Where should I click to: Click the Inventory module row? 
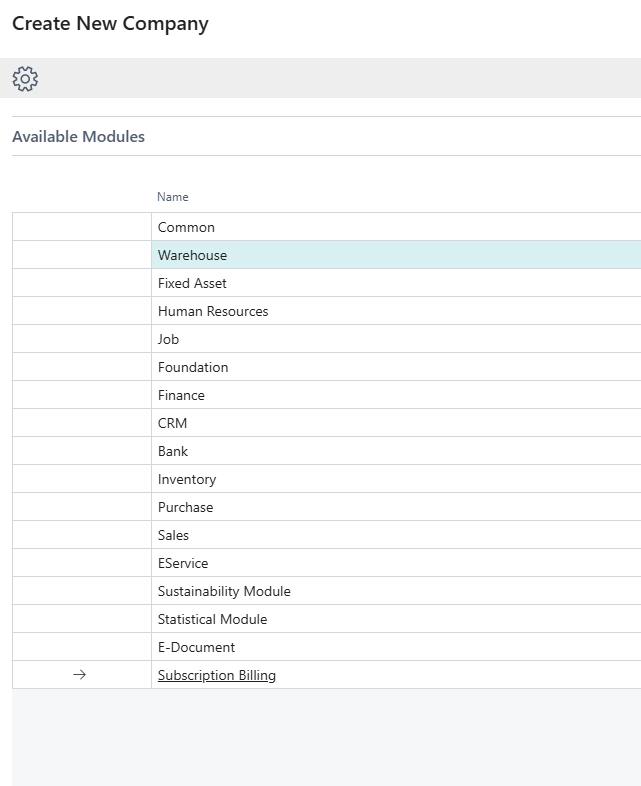[187, 479]
